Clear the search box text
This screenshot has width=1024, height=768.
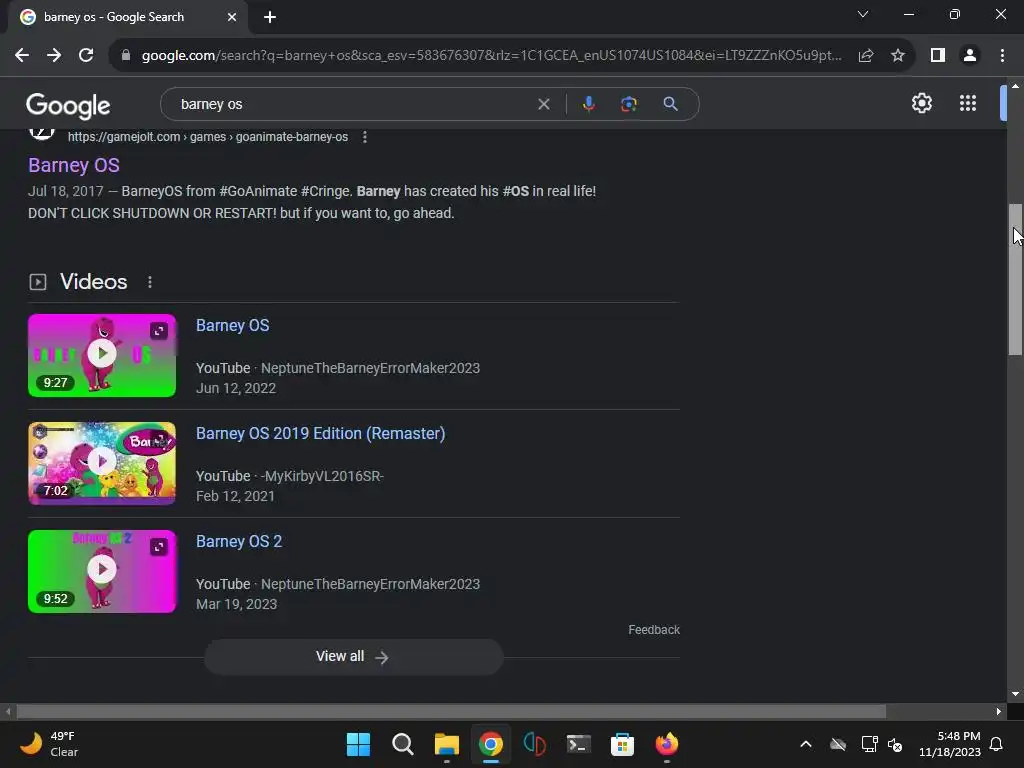(543, 104)
